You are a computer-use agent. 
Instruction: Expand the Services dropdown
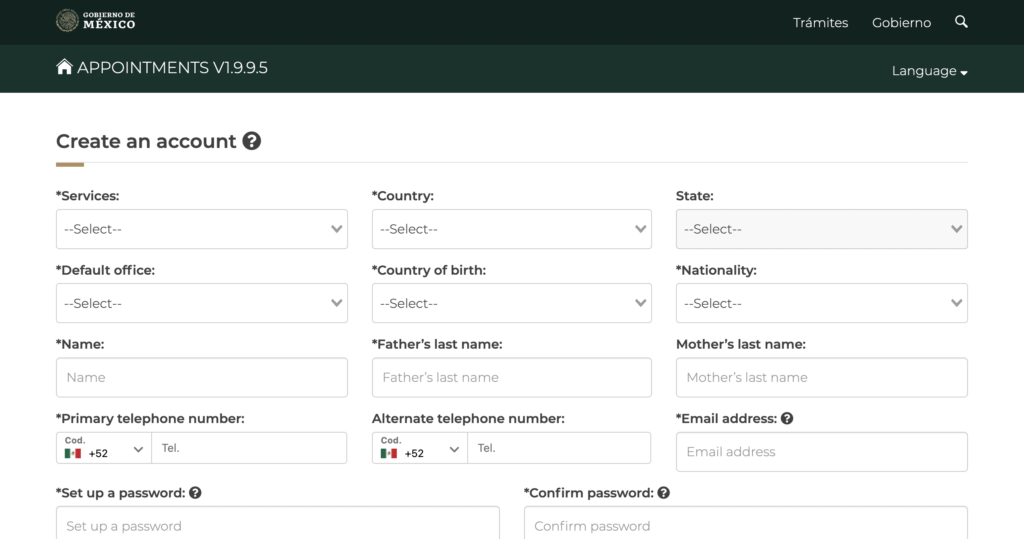tap(202, 229)
